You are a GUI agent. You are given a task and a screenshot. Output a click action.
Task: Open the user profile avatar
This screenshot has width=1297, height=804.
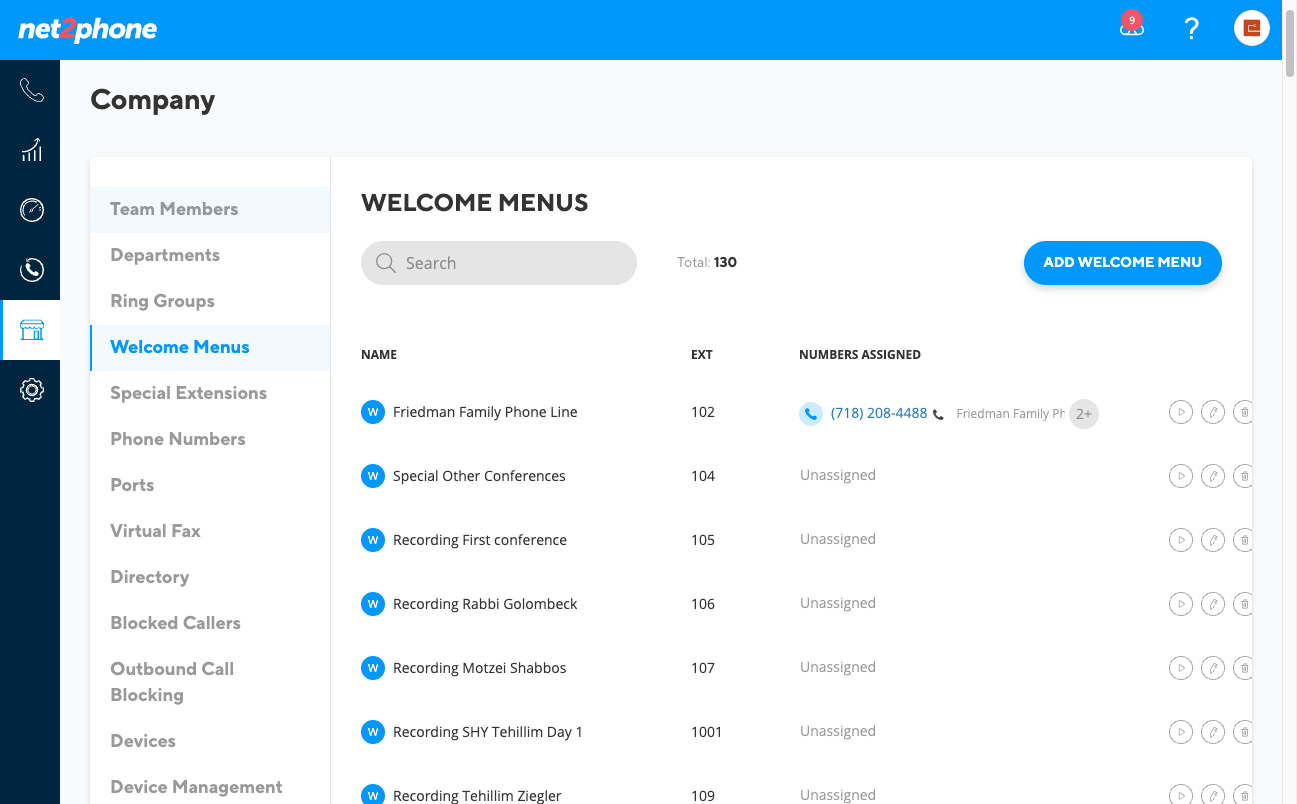1251,28
